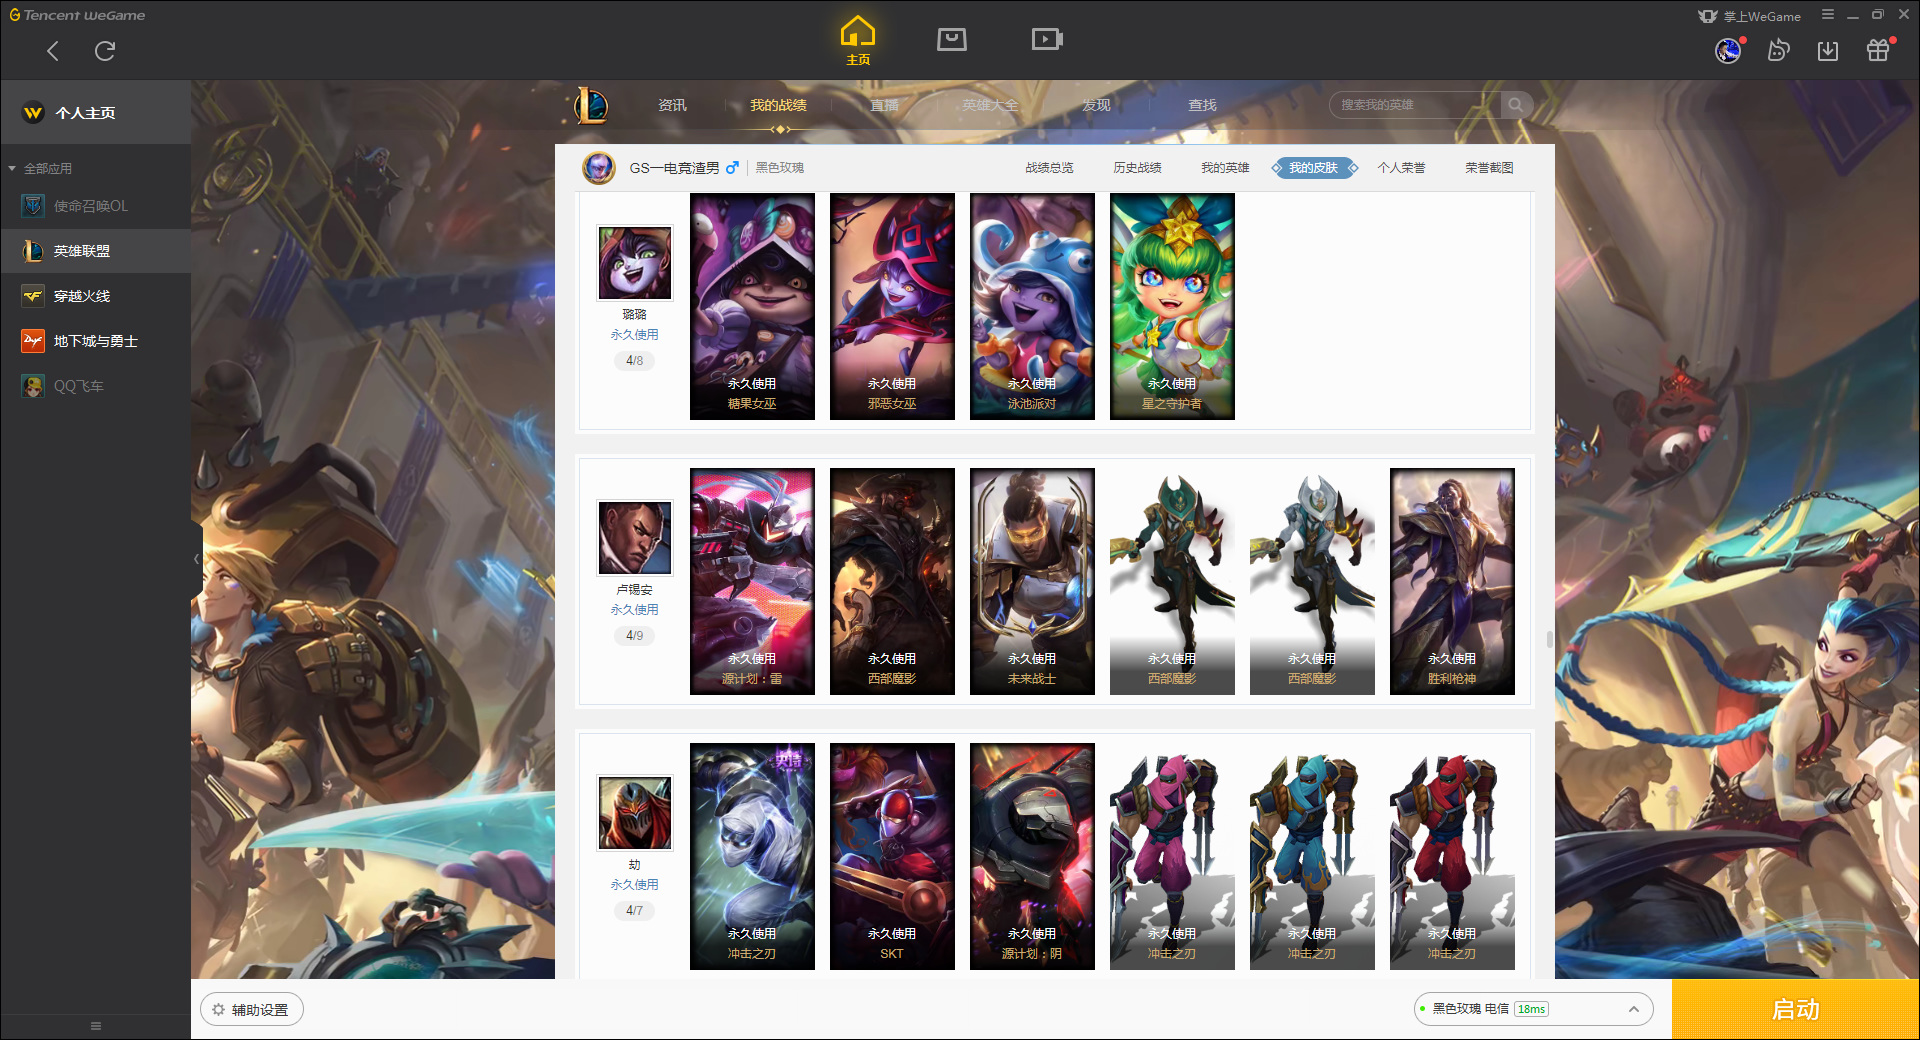
Task: Switch to the 直播 nav tab
Action: [x=884, y=105]
